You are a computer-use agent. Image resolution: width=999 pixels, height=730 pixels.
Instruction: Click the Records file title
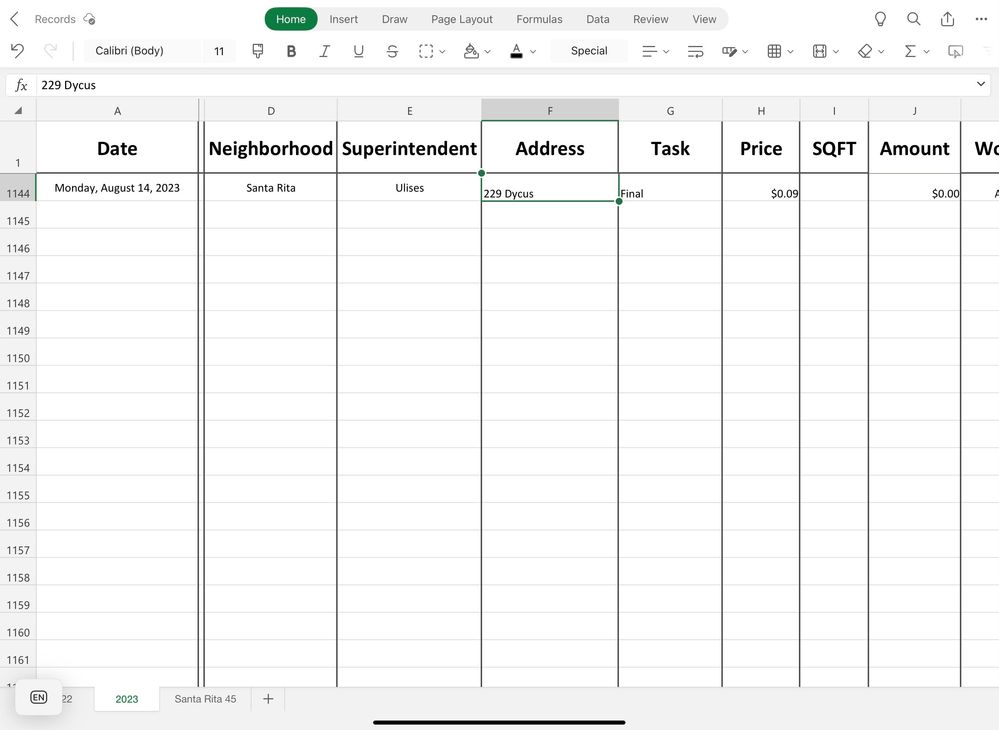(55, 19)
